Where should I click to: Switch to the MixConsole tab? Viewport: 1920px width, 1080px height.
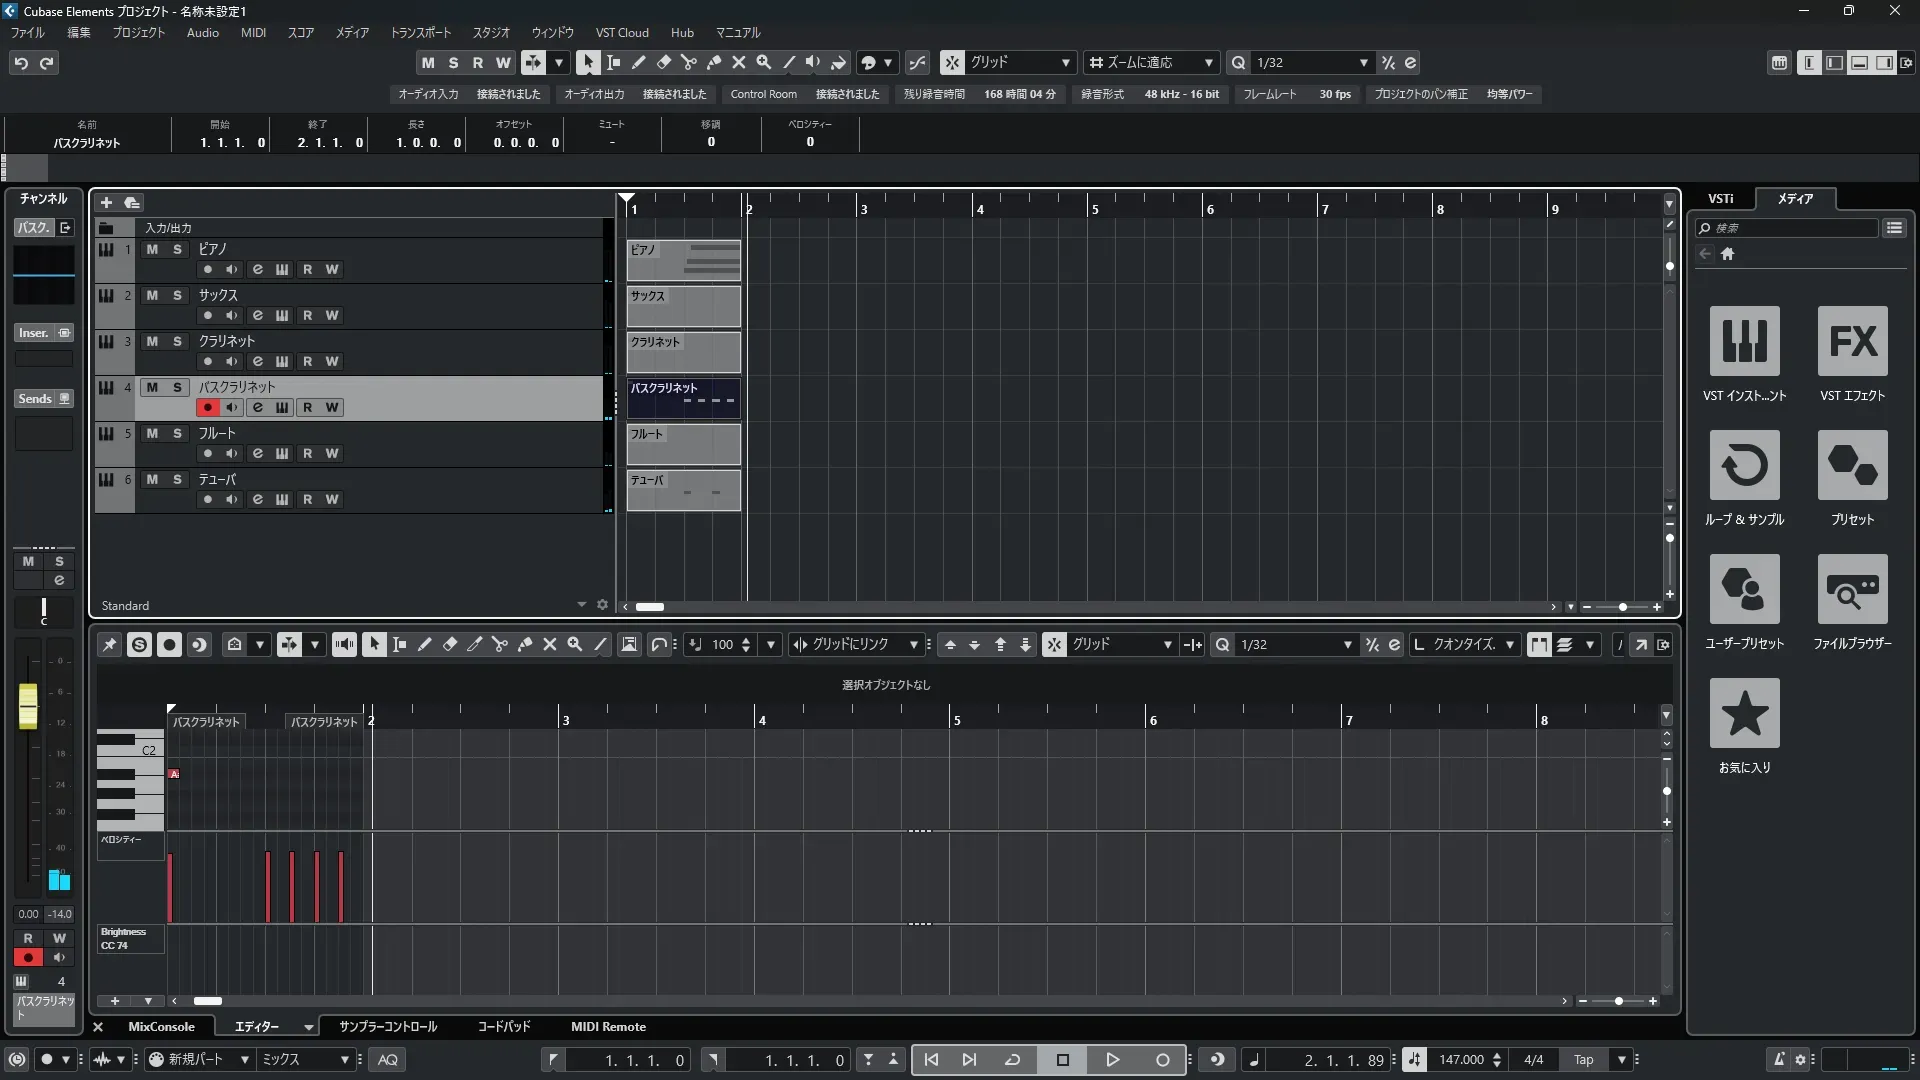[x=161, y=1027]
